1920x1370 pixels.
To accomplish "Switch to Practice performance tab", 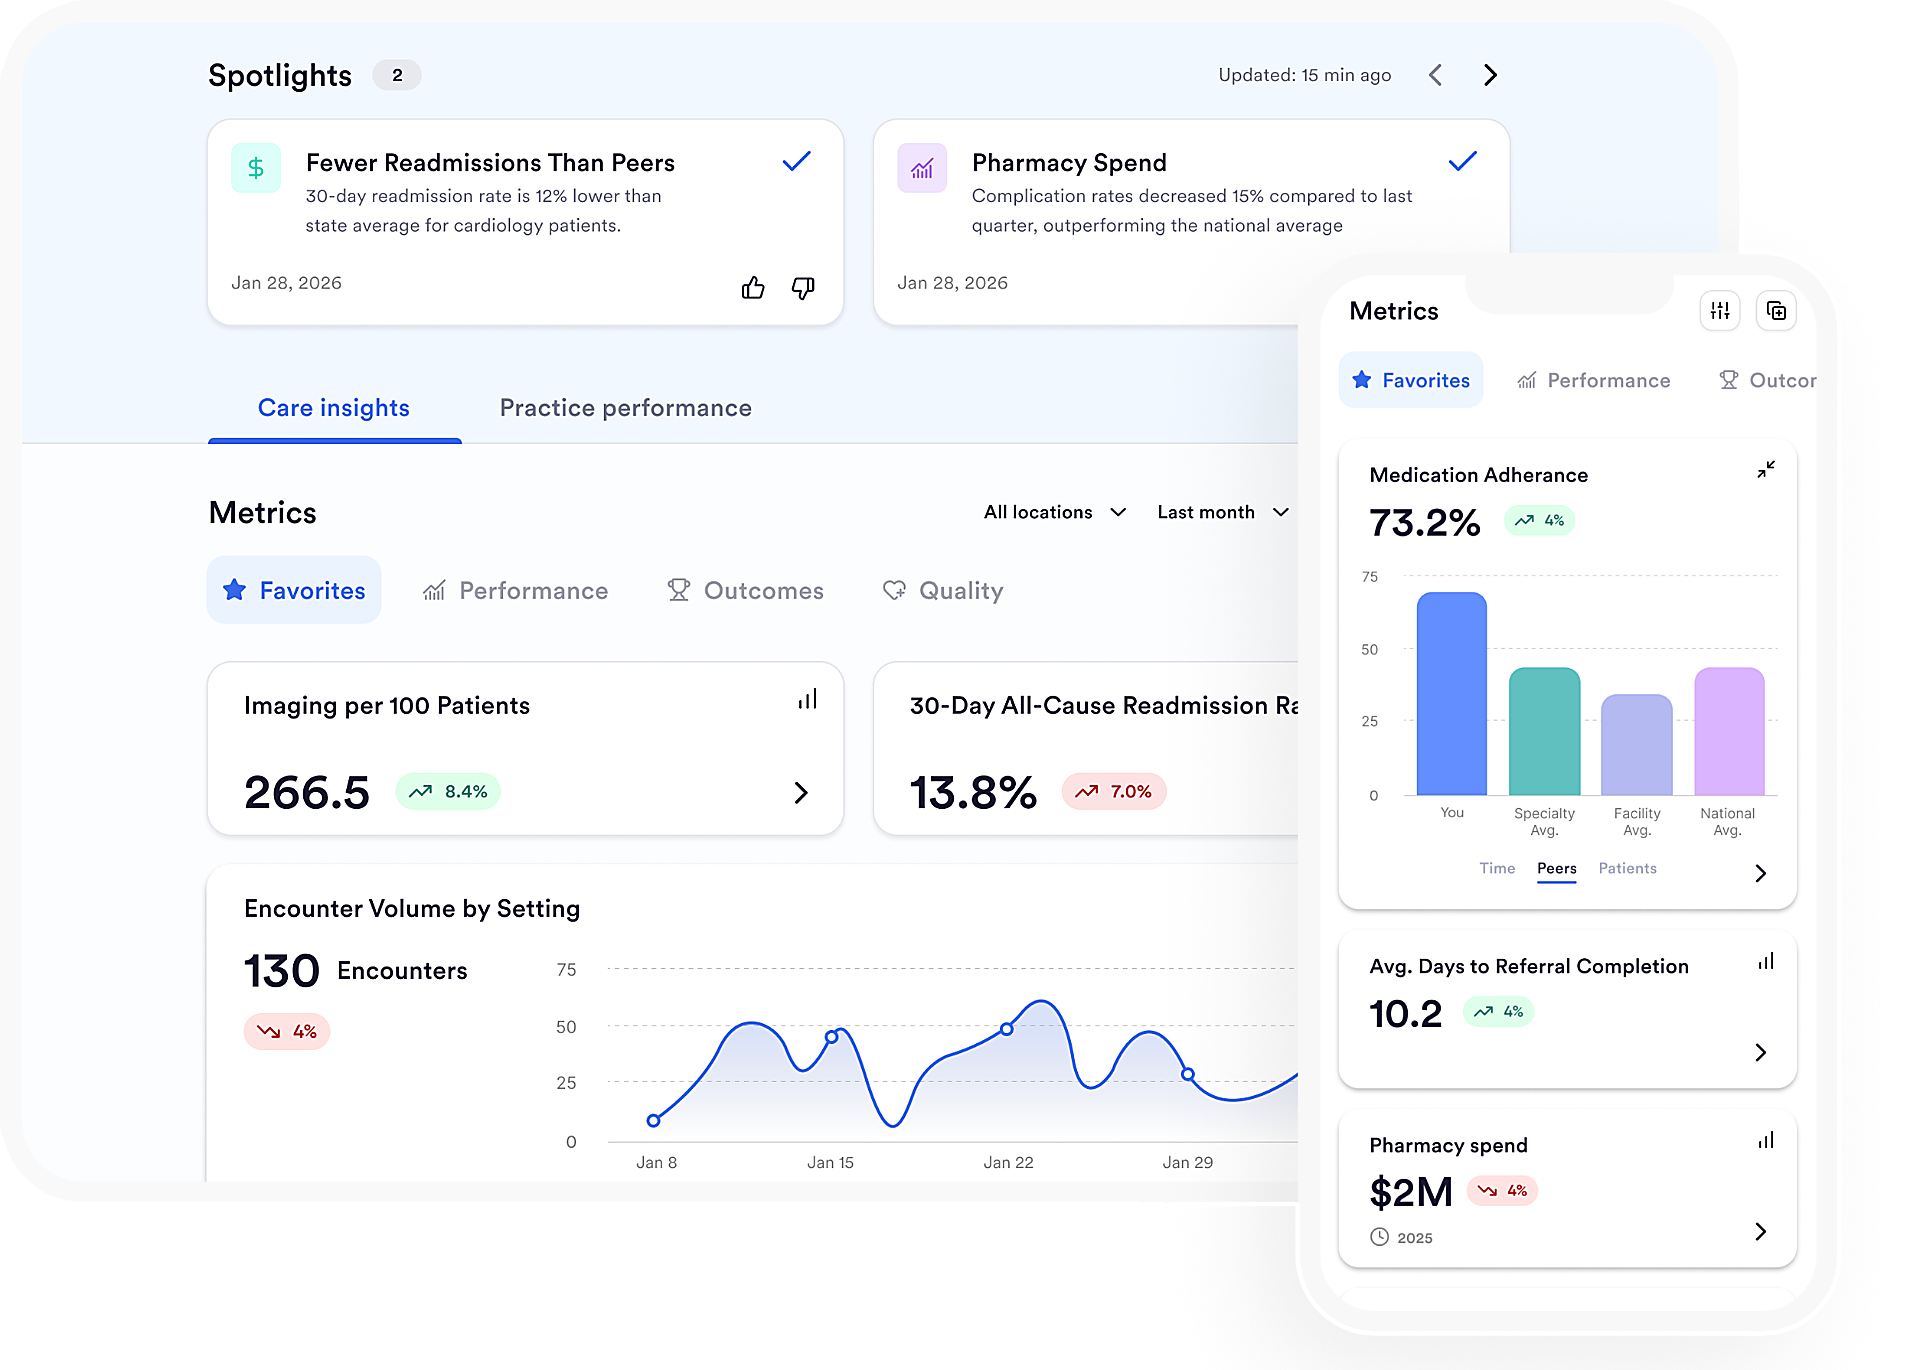I will pos(625,408).
